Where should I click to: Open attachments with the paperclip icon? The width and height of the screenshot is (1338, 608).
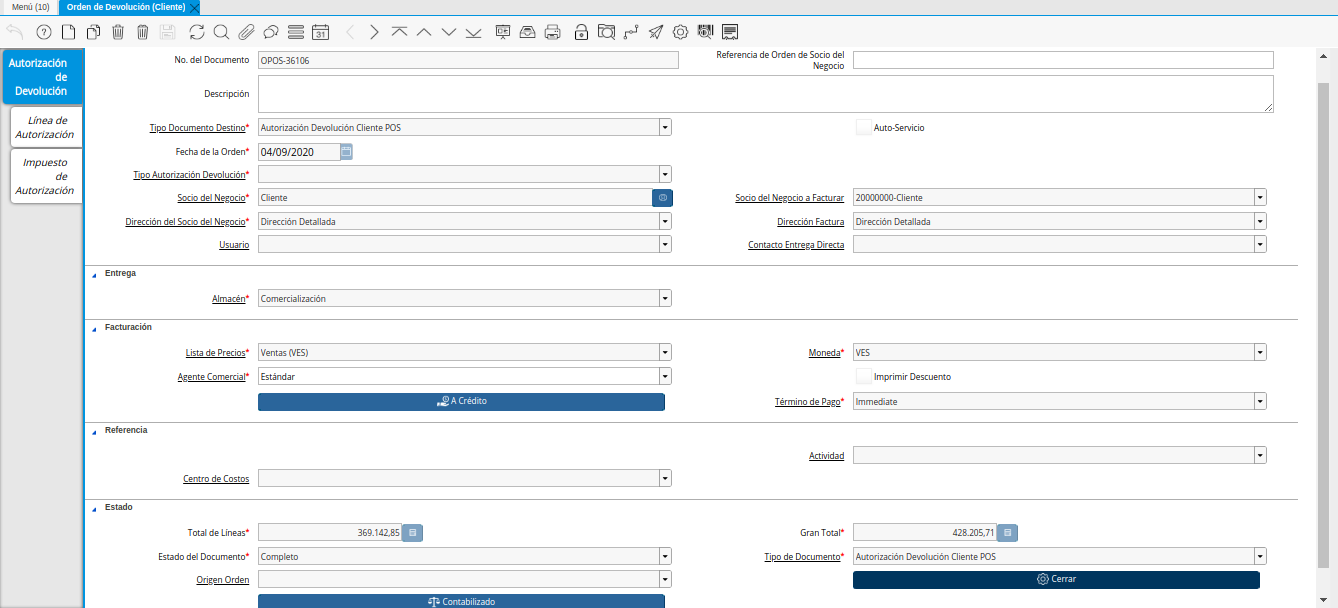(246, 32)
